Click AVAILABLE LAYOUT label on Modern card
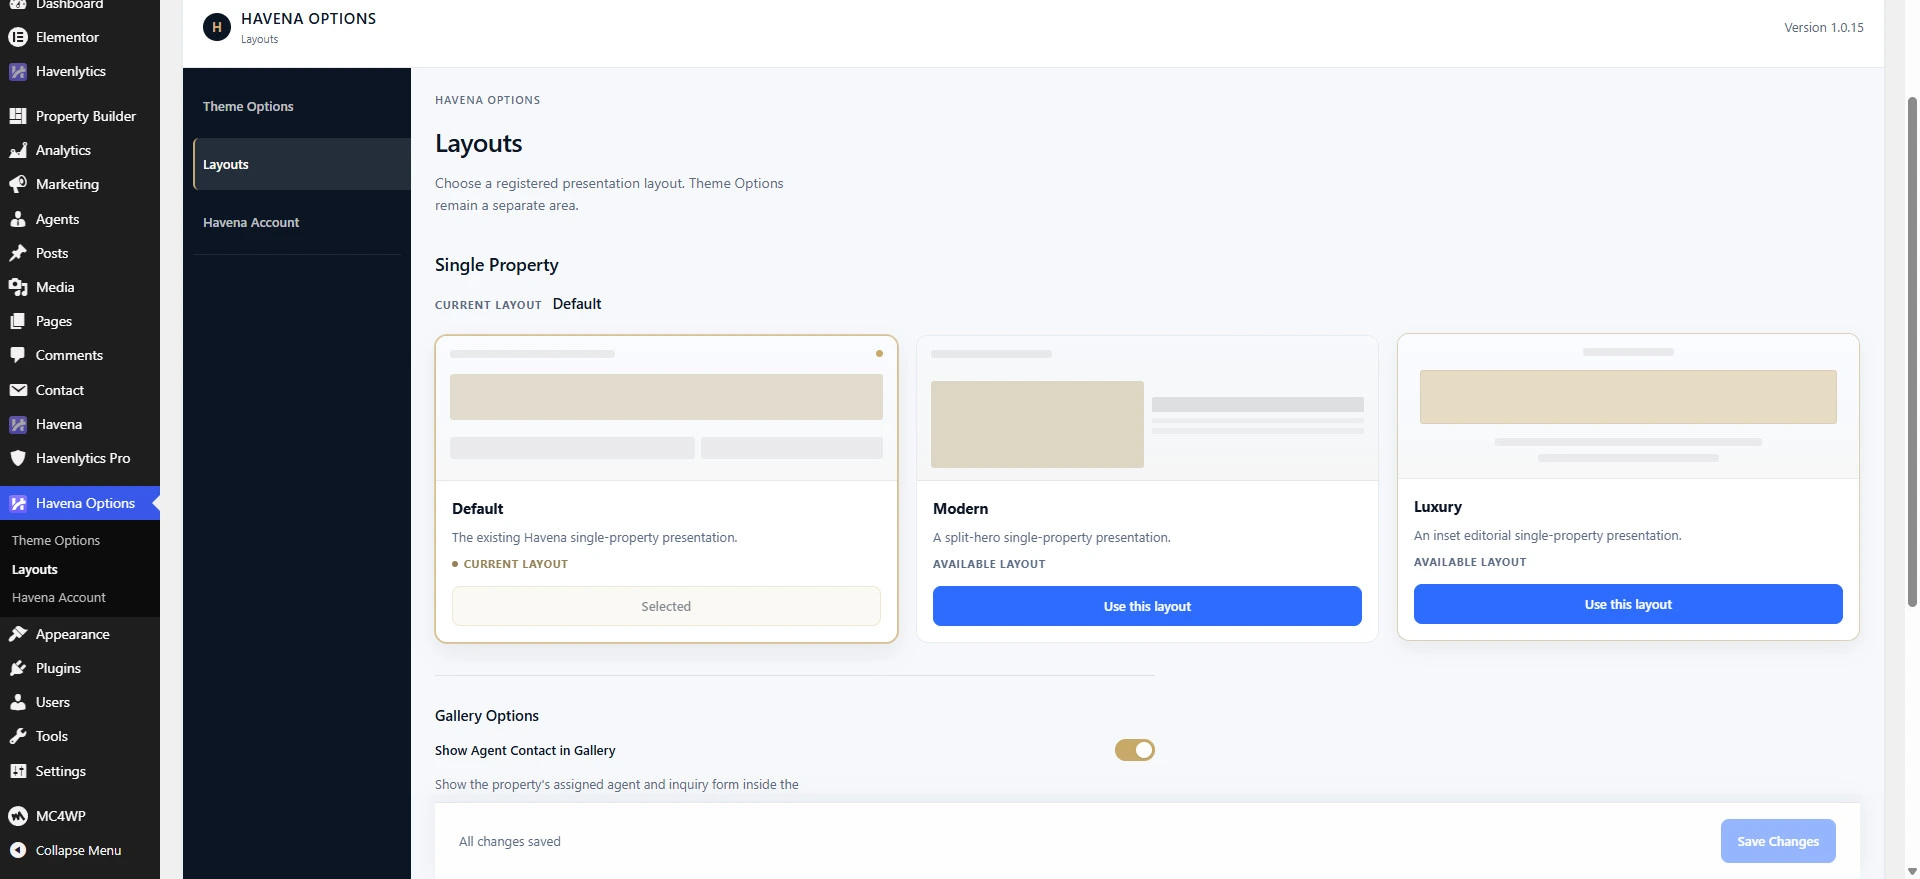 point(989,564)
